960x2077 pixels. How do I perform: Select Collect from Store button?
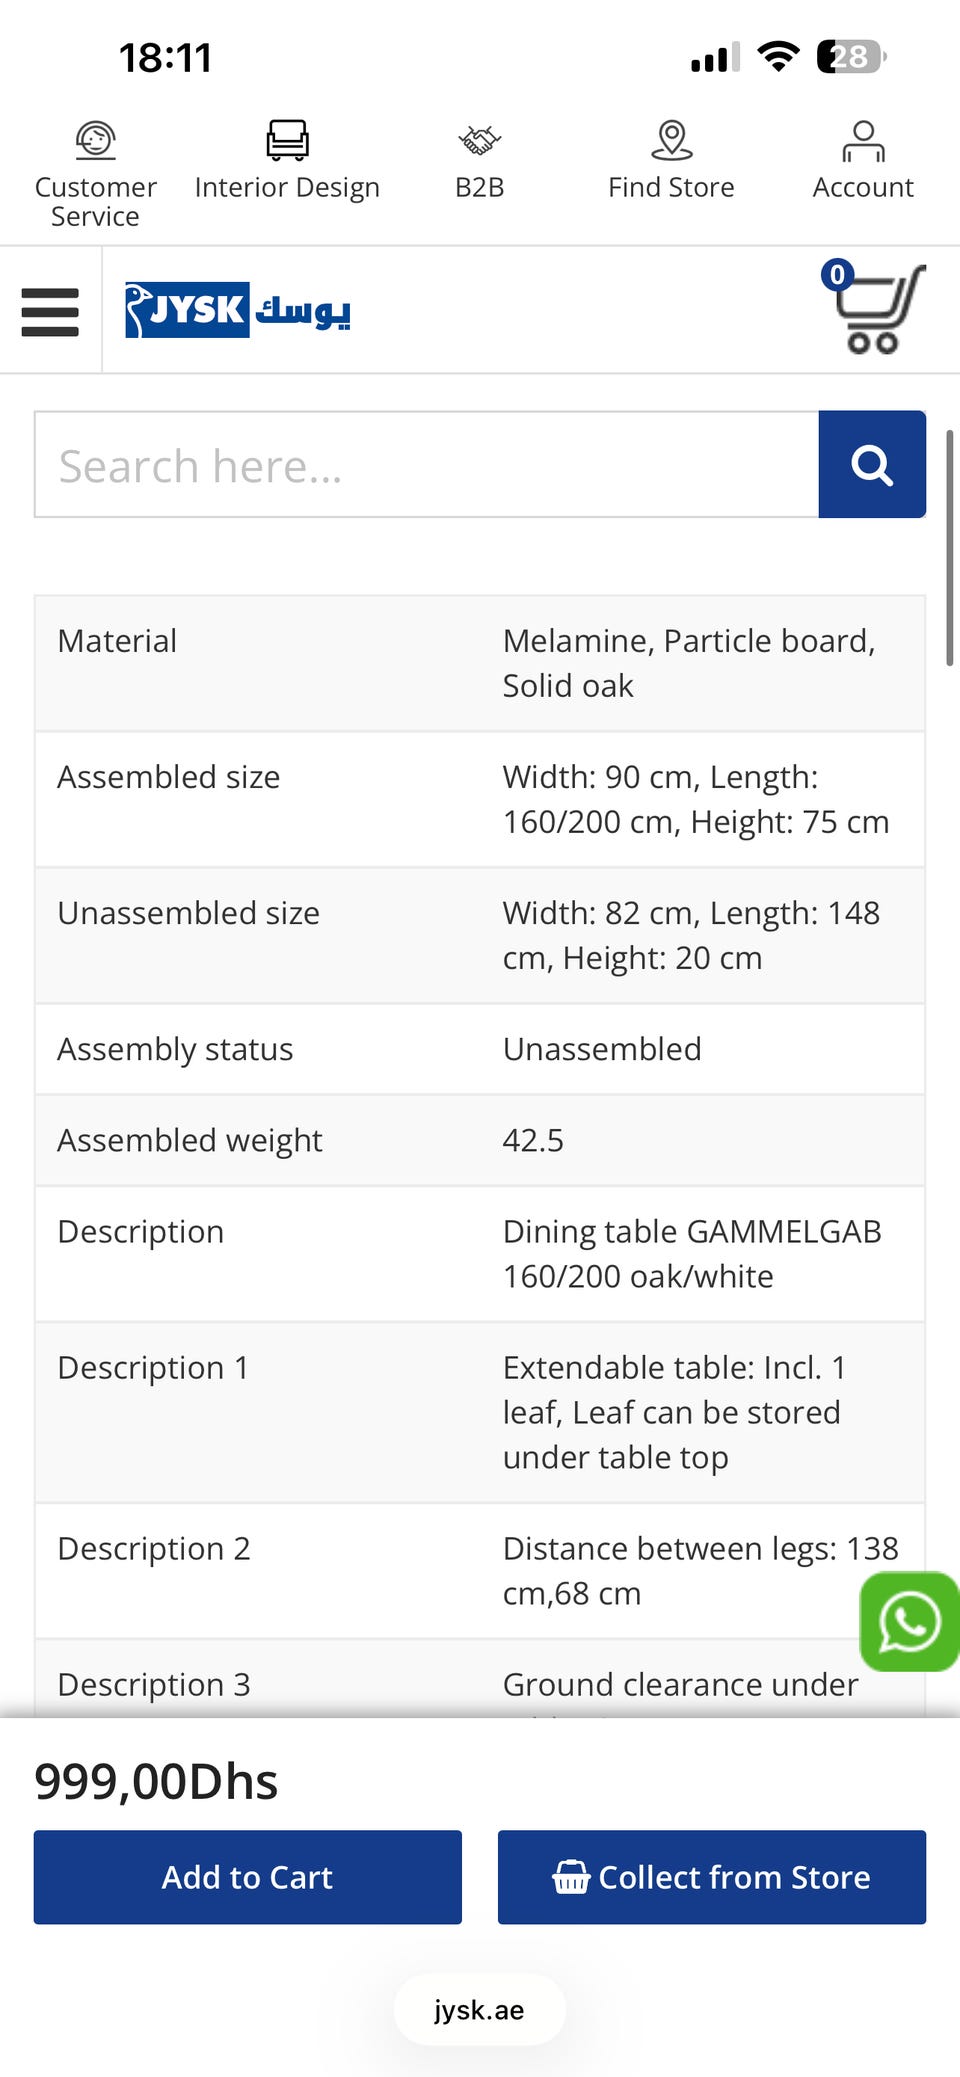coord(712,1877)
